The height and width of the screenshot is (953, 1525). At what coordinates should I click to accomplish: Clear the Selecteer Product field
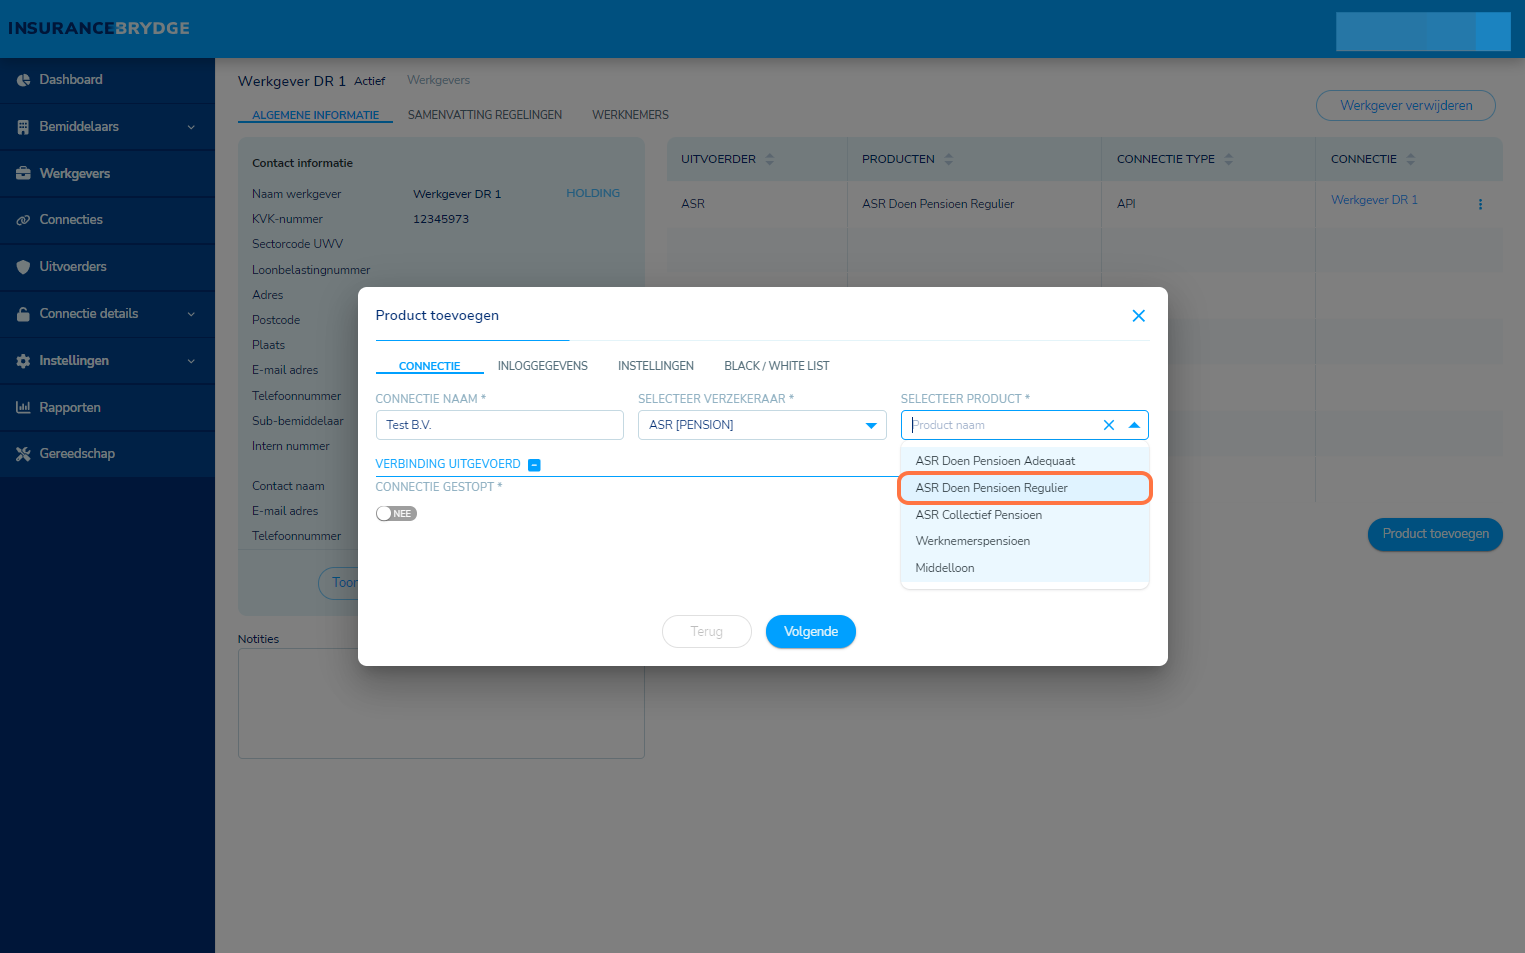tap(1109, 425)
